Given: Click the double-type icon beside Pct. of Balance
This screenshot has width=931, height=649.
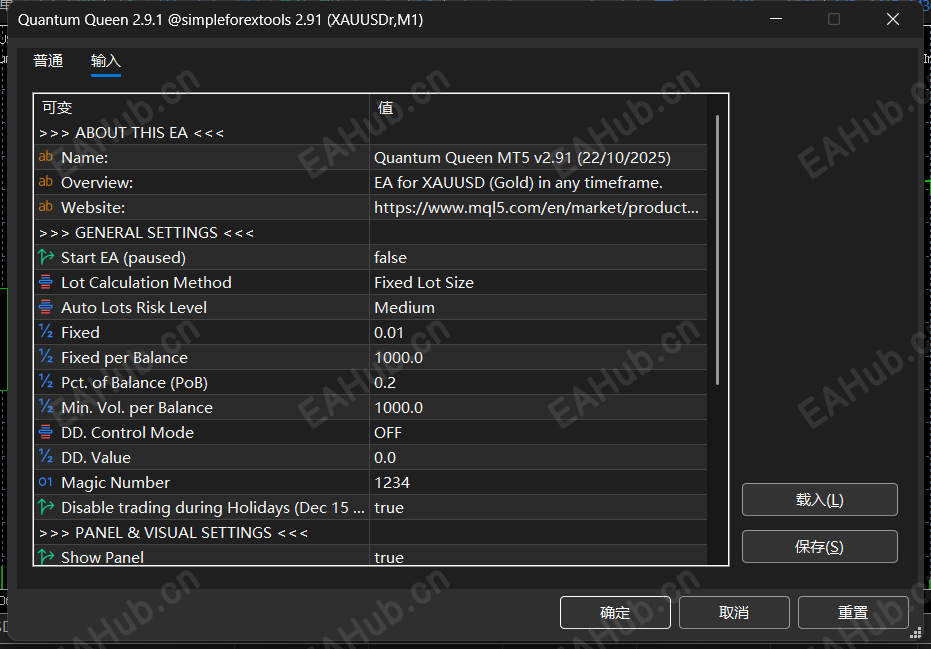Looking at the screenshot, I should (x=46, y=381).
